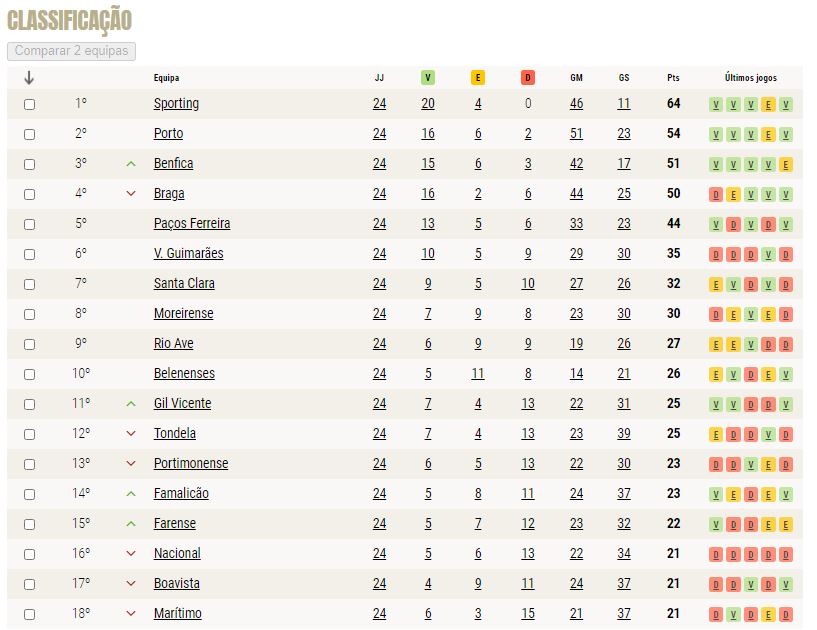
Task: Click the red D losses column icon
Action: (528, 78)
